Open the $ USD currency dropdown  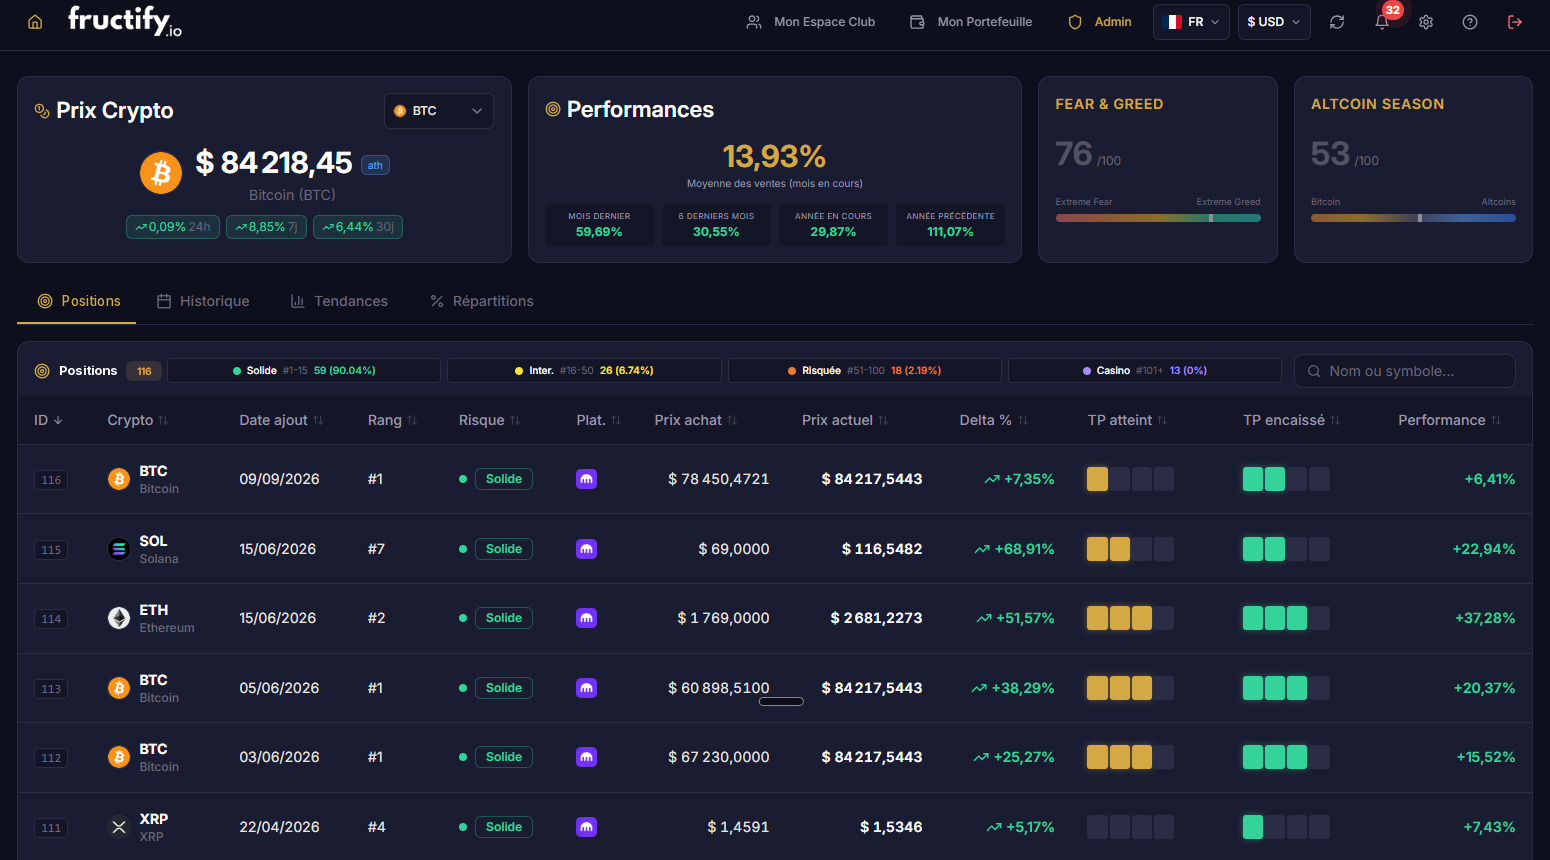pos(1274,22)
